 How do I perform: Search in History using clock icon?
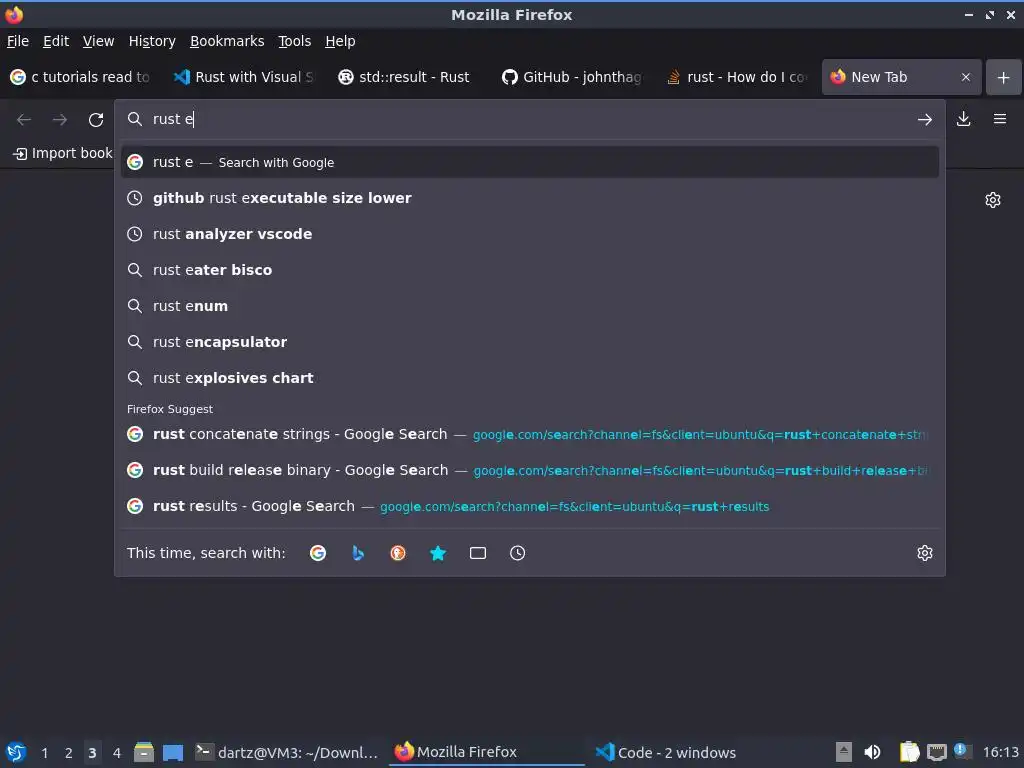click(517, 553)
